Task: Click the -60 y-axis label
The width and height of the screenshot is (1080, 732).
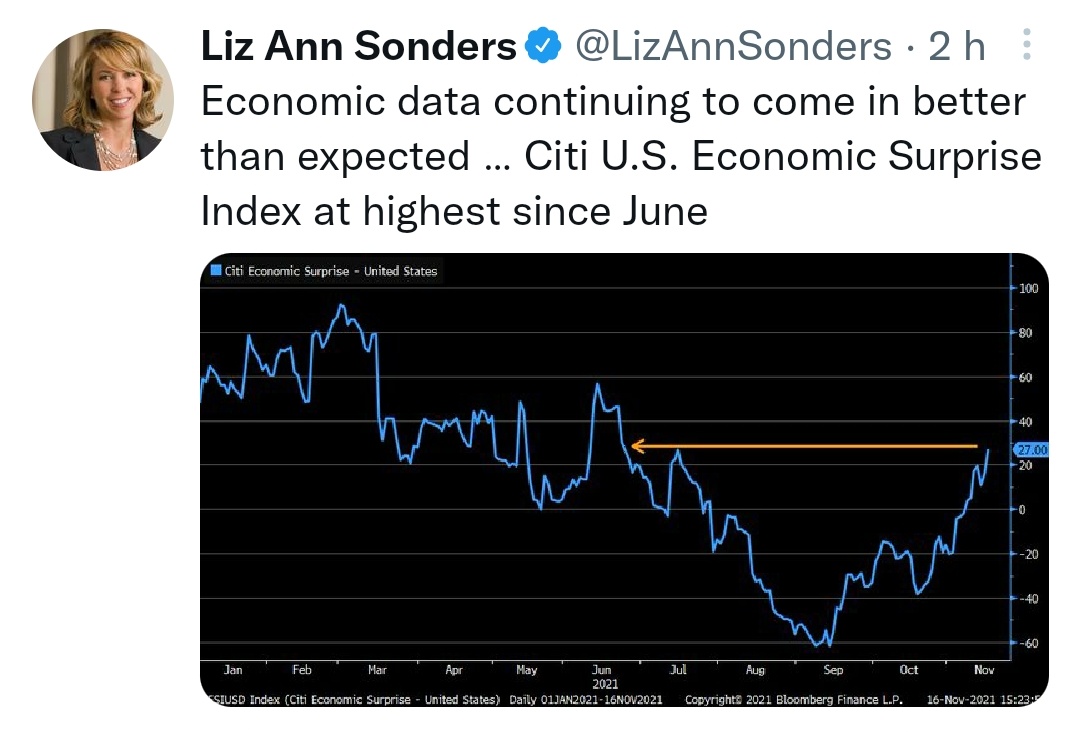Action: pyautogui.click(x=1027, y=643)
